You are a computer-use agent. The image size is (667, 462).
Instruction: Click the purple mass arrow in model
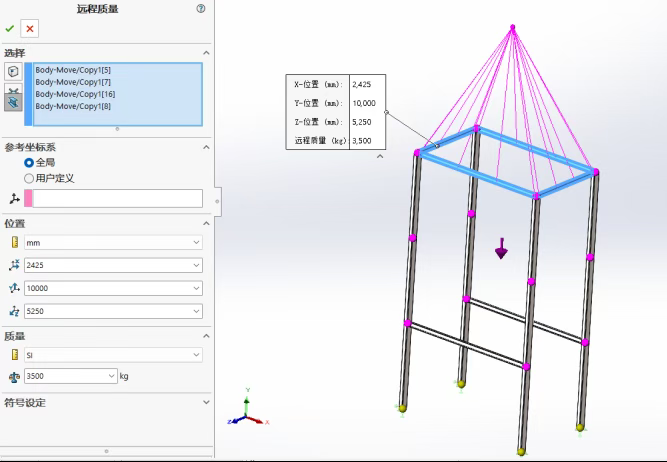click(501, 250)
